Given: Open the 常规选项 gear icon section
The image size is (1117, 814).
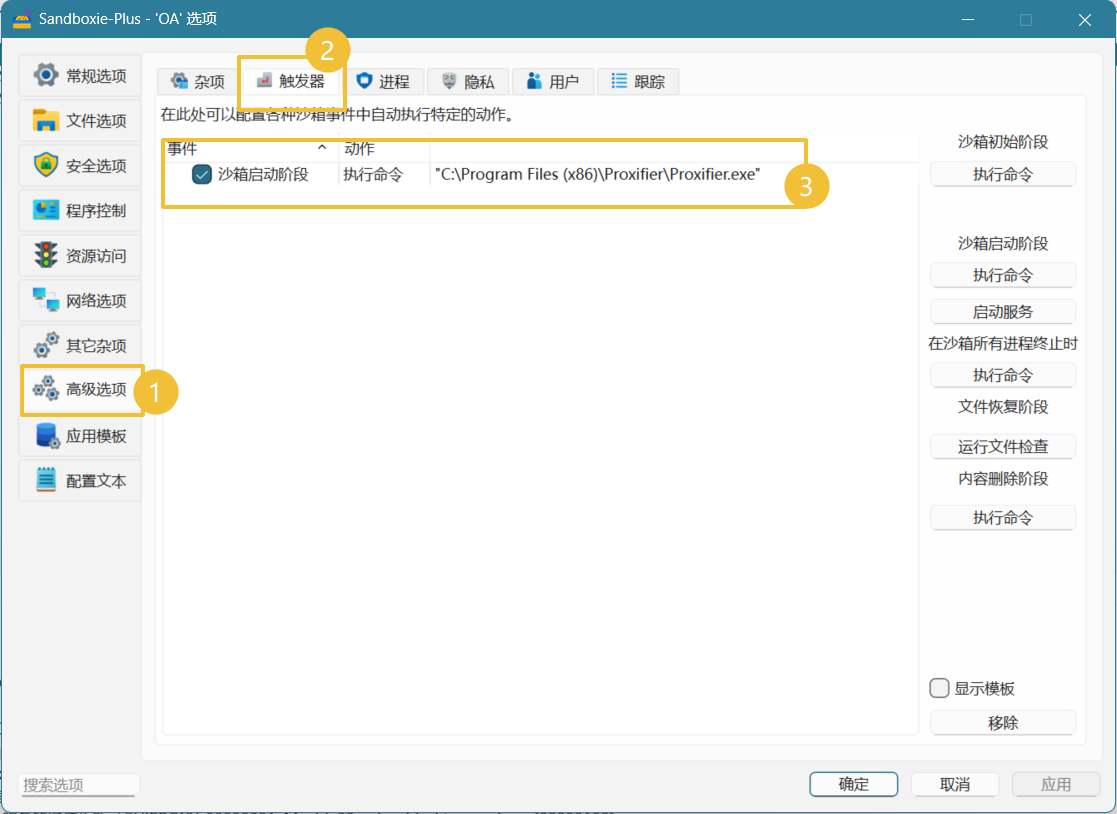Looking at the screenshot, I should click(47, 76).
